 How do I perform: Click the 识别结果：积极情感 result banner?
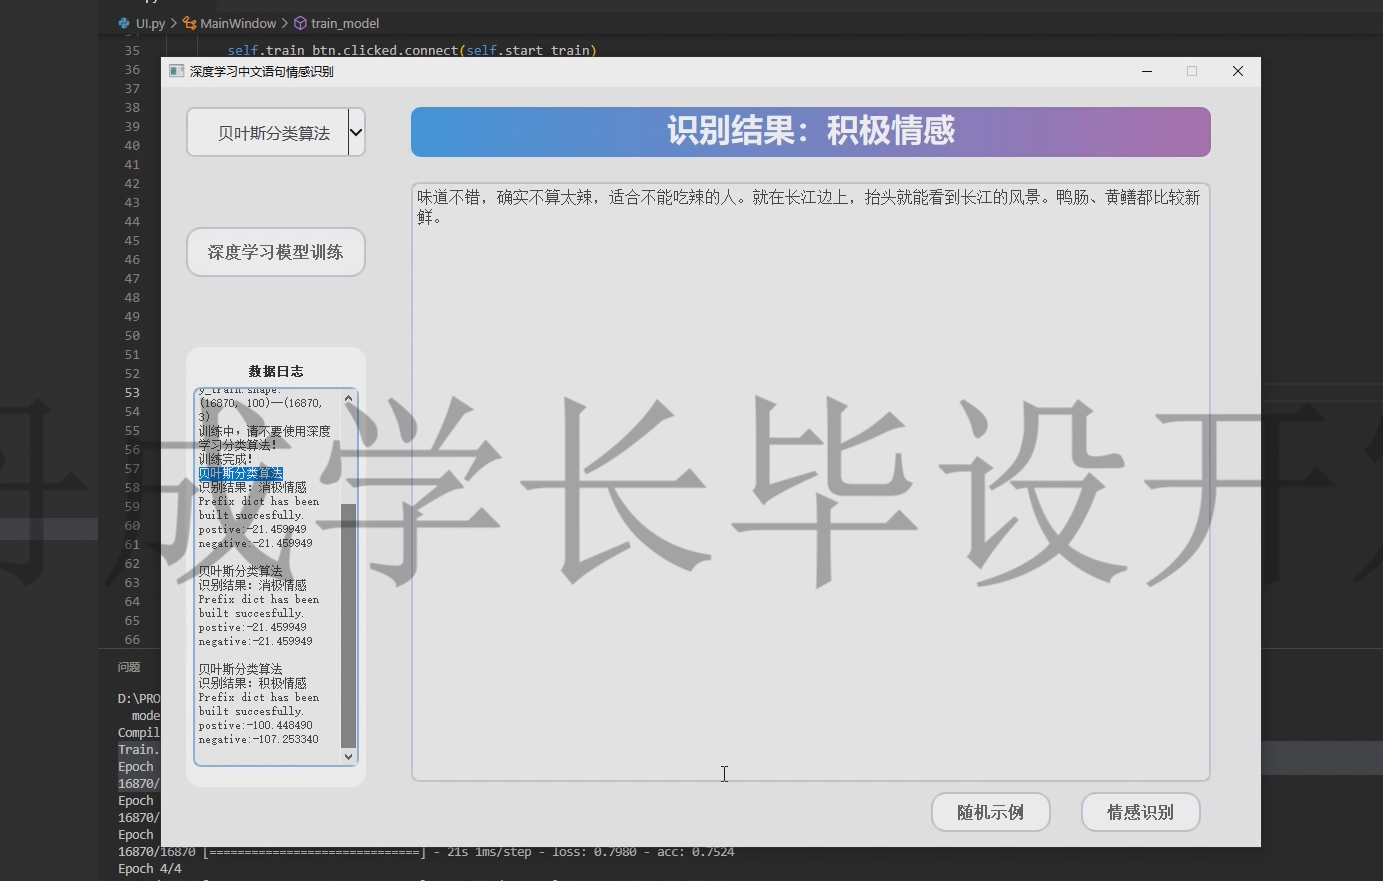810,132
